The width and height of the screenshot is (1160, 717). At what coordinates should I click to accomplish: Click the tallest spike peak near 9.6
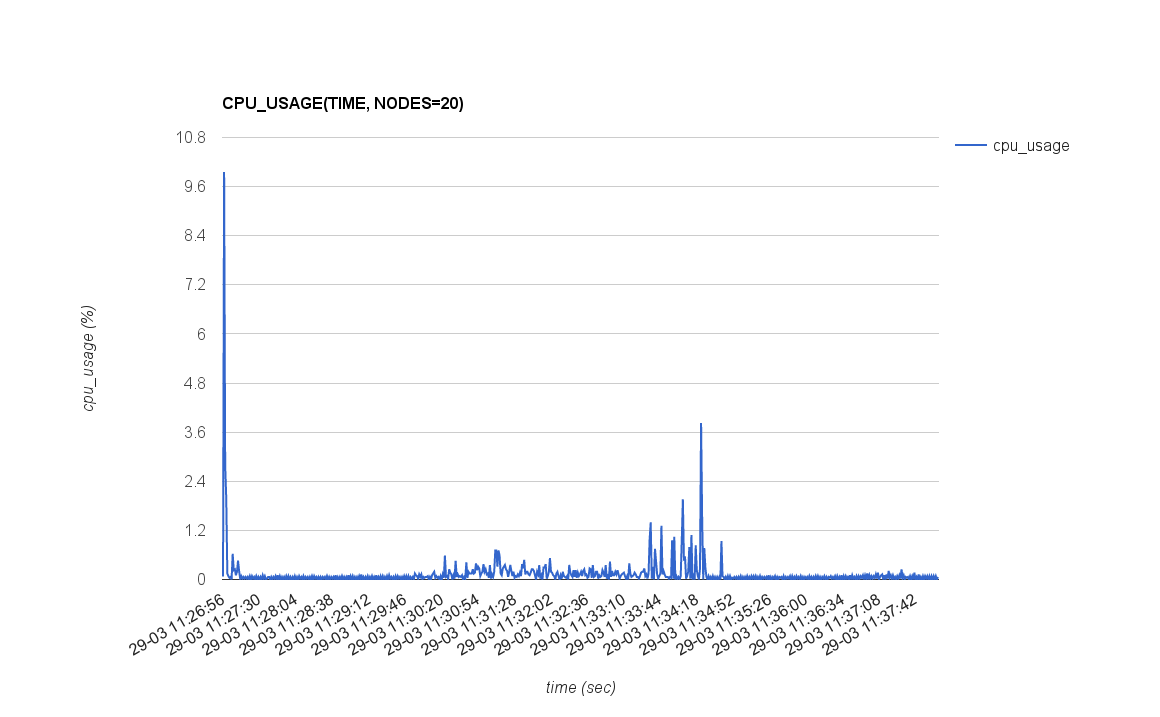coord(224,174)
